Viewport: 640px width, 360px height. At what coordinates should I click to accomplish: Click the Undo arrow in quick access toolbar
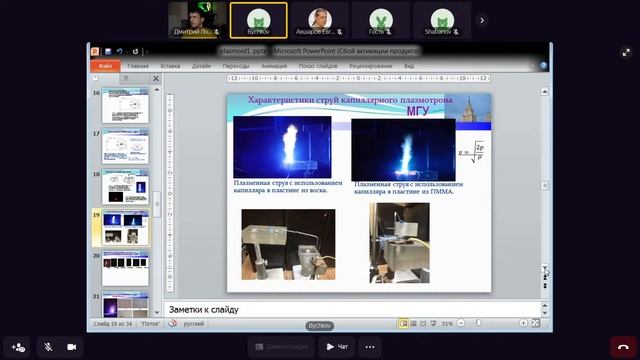[x=120, y=51]
